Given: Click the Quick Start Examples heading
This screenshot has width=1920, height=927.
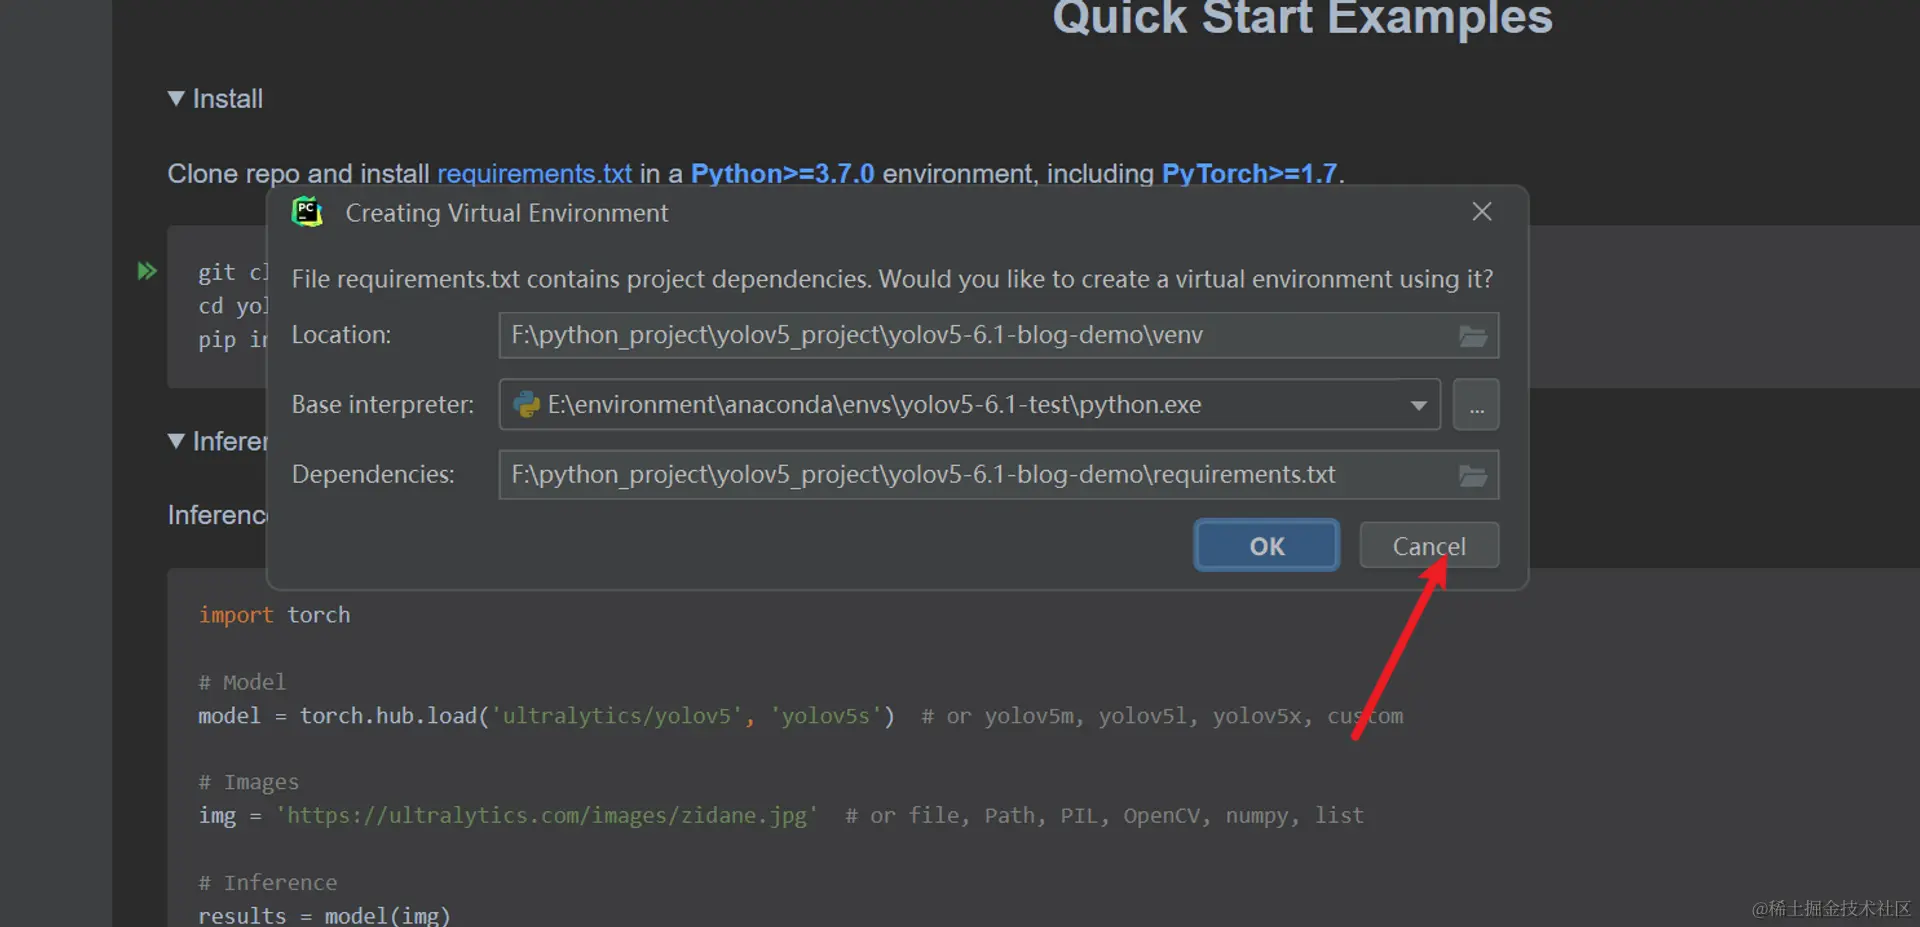Looking at the screenshot, I should tap(1302, 18).
